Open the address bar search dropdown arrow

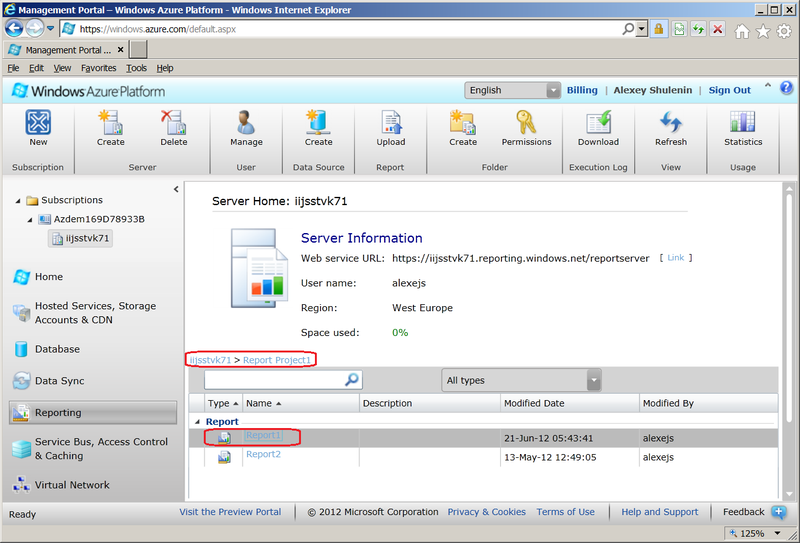[642, 29]
